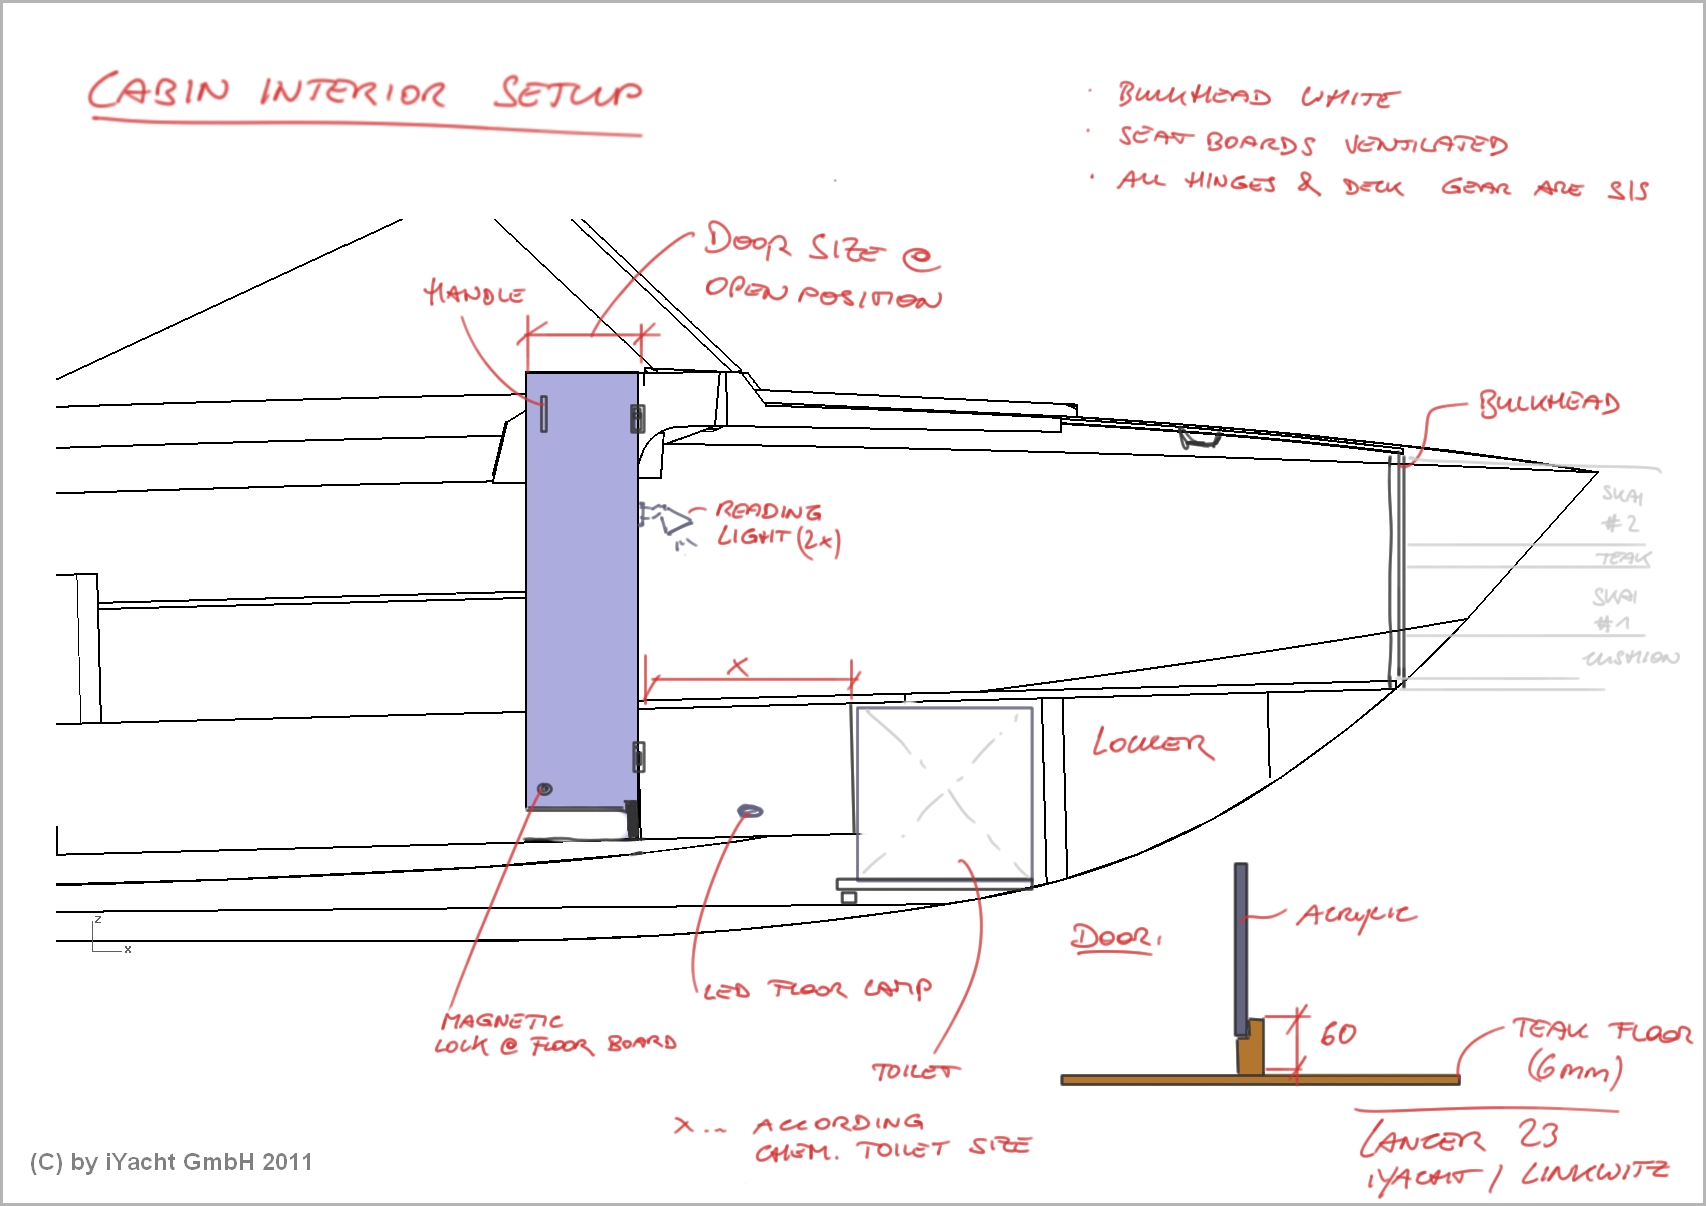This screenshot has height=1206, width=1706.
Task: Click the grey acrylic door panel in the detail
Action: coord(1241,949)
